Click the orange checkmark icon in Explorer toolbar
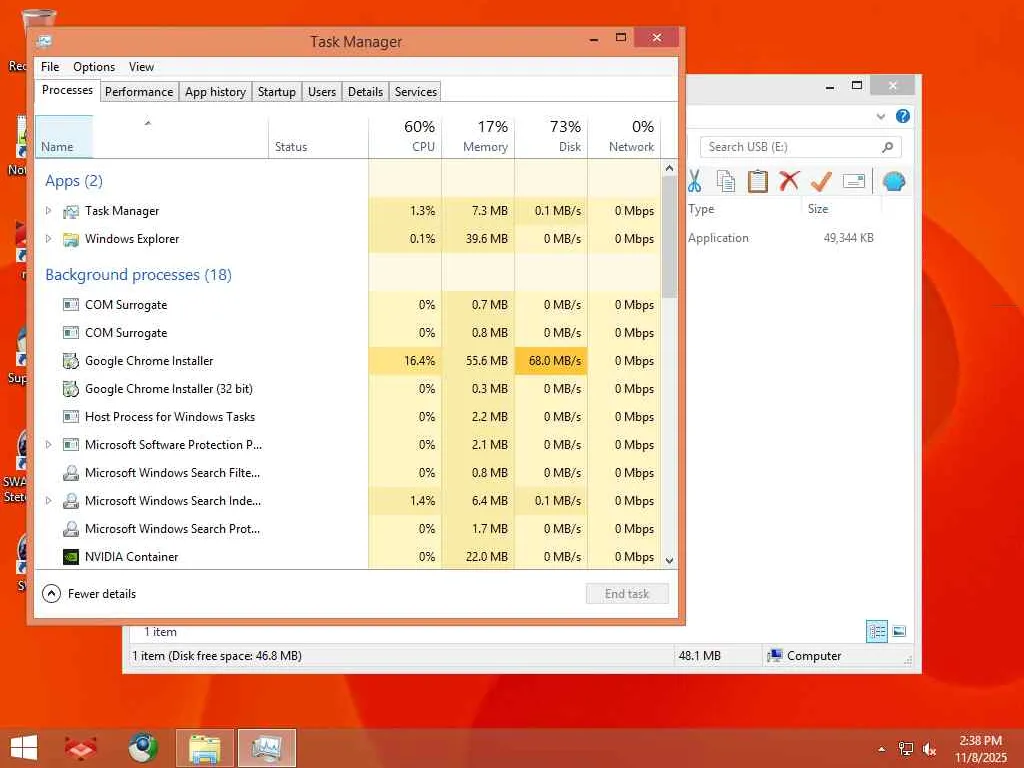This screenshot has height=768, width=1024. tap(821, 181)
